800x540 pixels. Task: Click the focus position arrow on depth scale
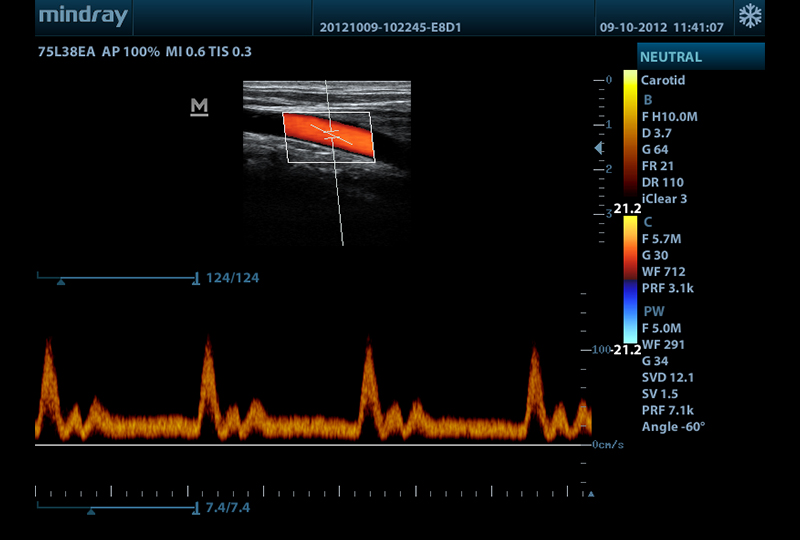[x=599, y=148]
